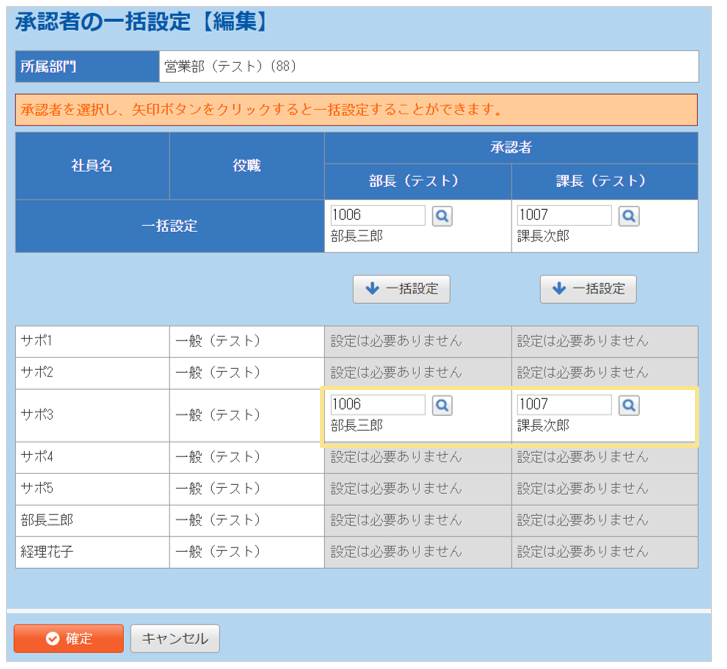Click the 営業部（テスト）(88) department field
Screen dimensions: 727x669
pyautogui.click(x=428, y=67)
